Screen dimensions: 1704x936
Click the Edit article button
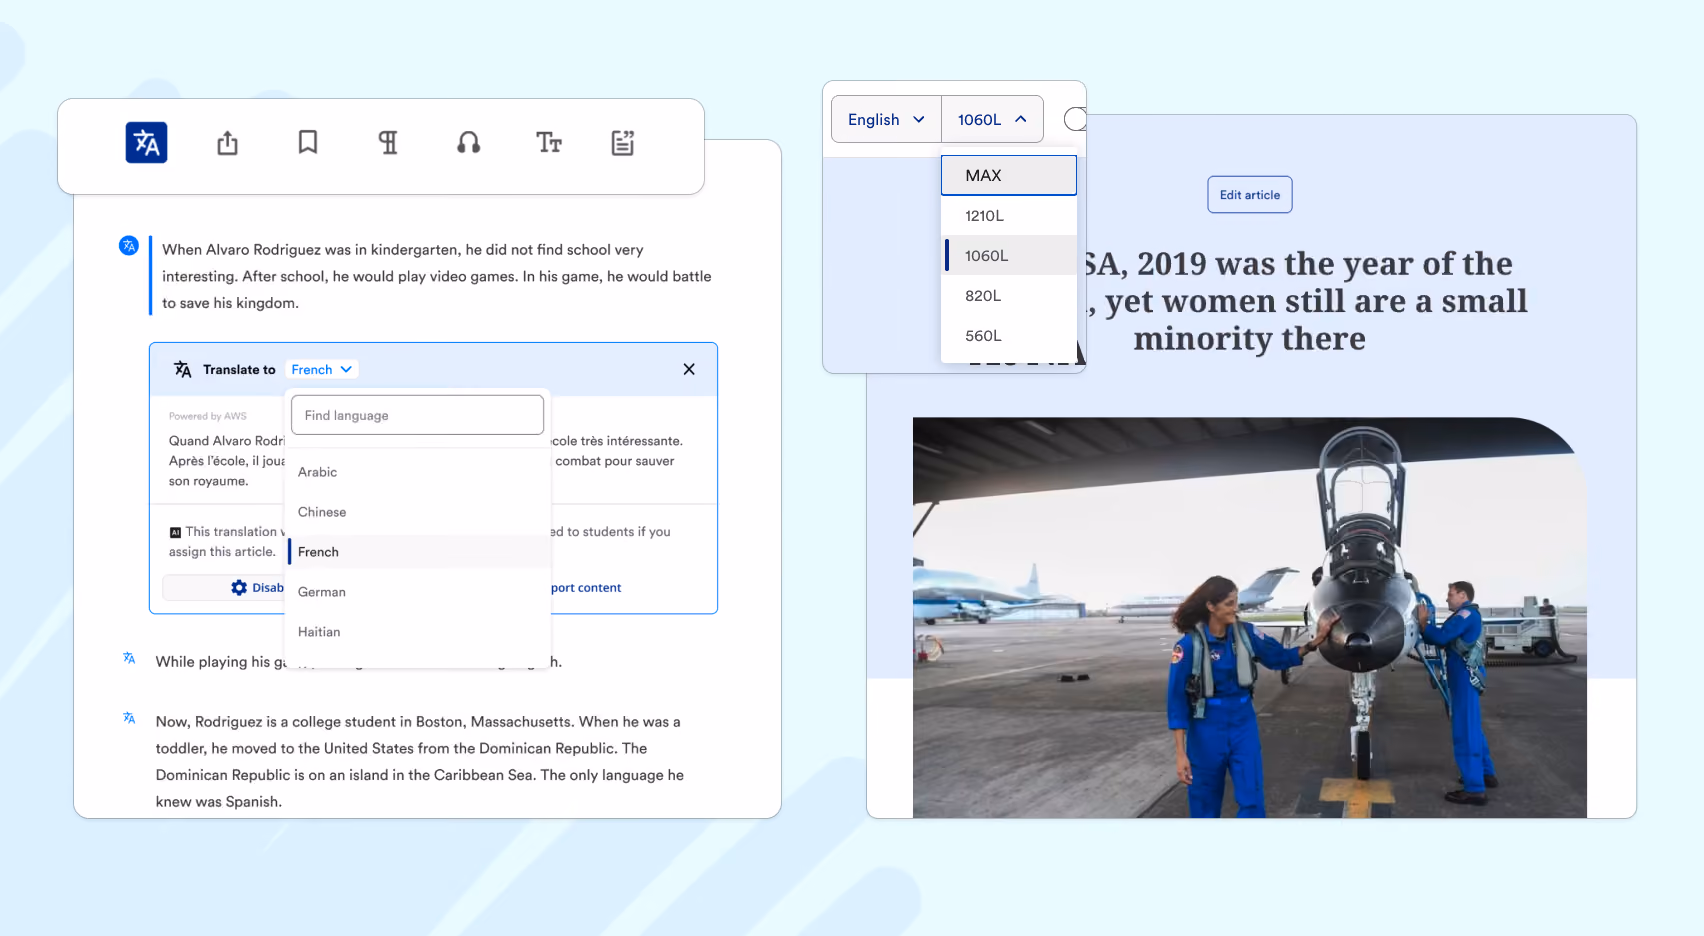click(x=1250, y=195)
